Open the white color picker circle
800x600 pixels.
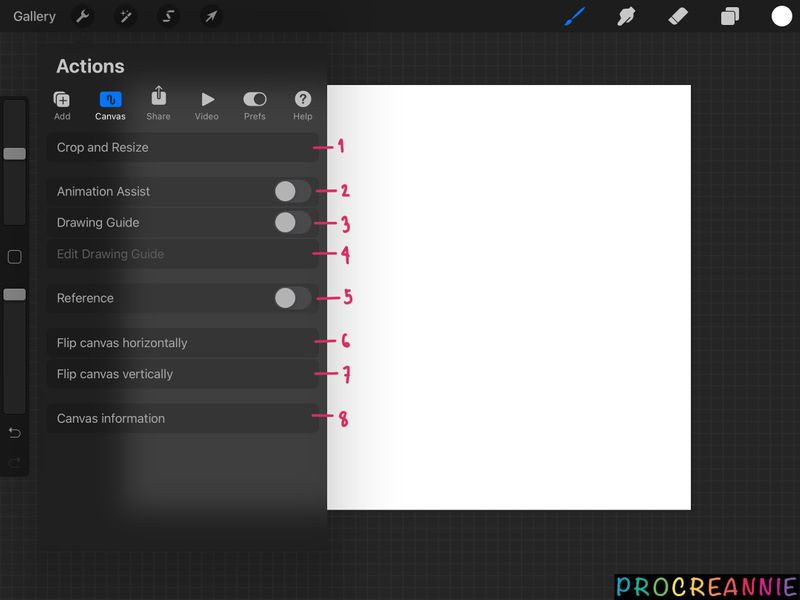781,16
